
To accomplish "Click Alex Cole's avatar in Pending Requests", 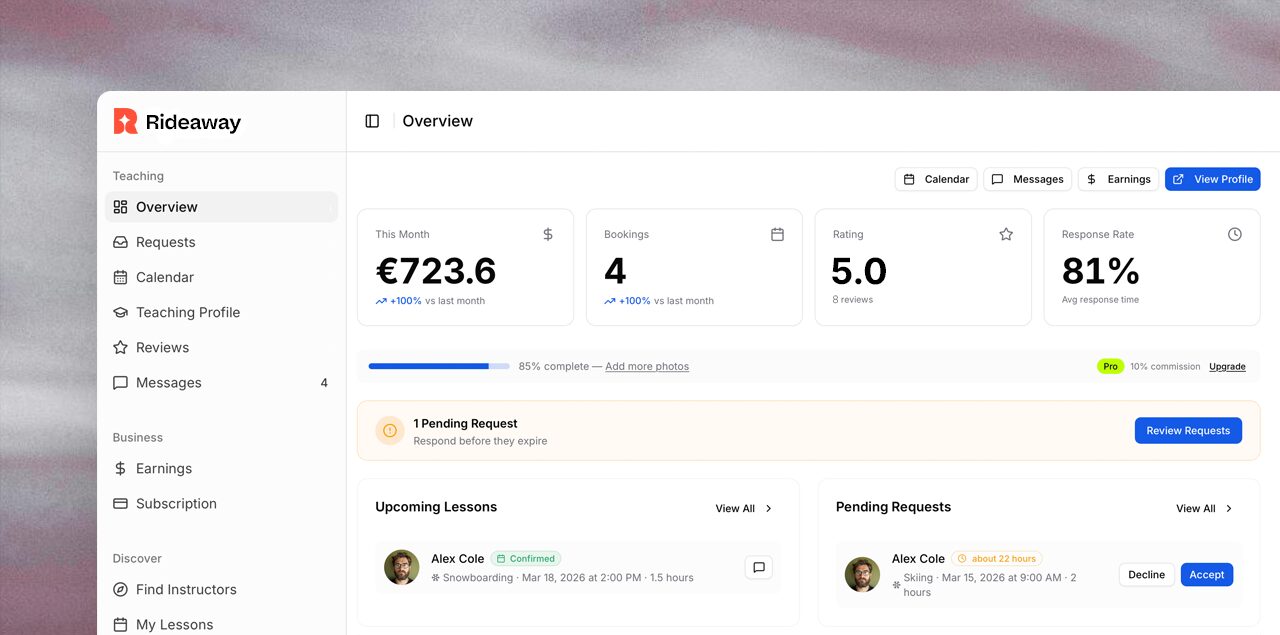I will (x=862, y=575).
